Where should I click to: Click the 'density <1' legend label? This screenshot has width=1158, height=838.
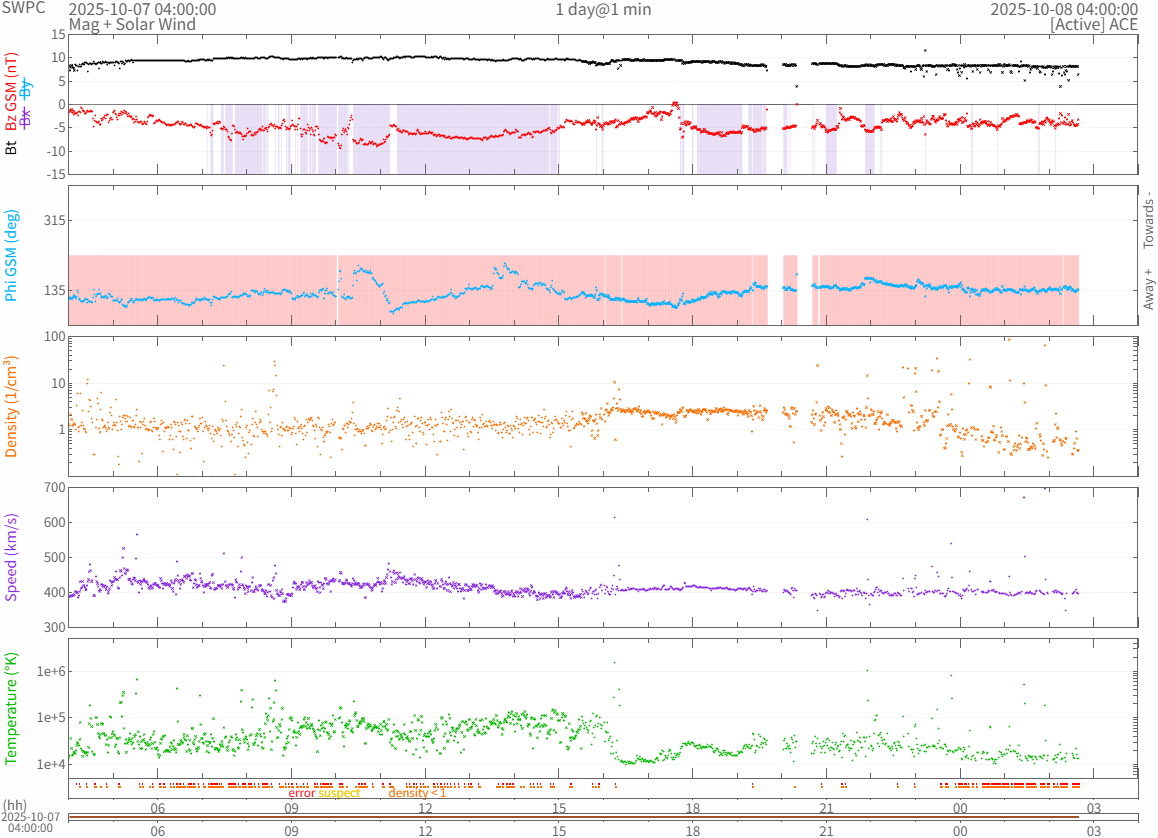point(417,792)
